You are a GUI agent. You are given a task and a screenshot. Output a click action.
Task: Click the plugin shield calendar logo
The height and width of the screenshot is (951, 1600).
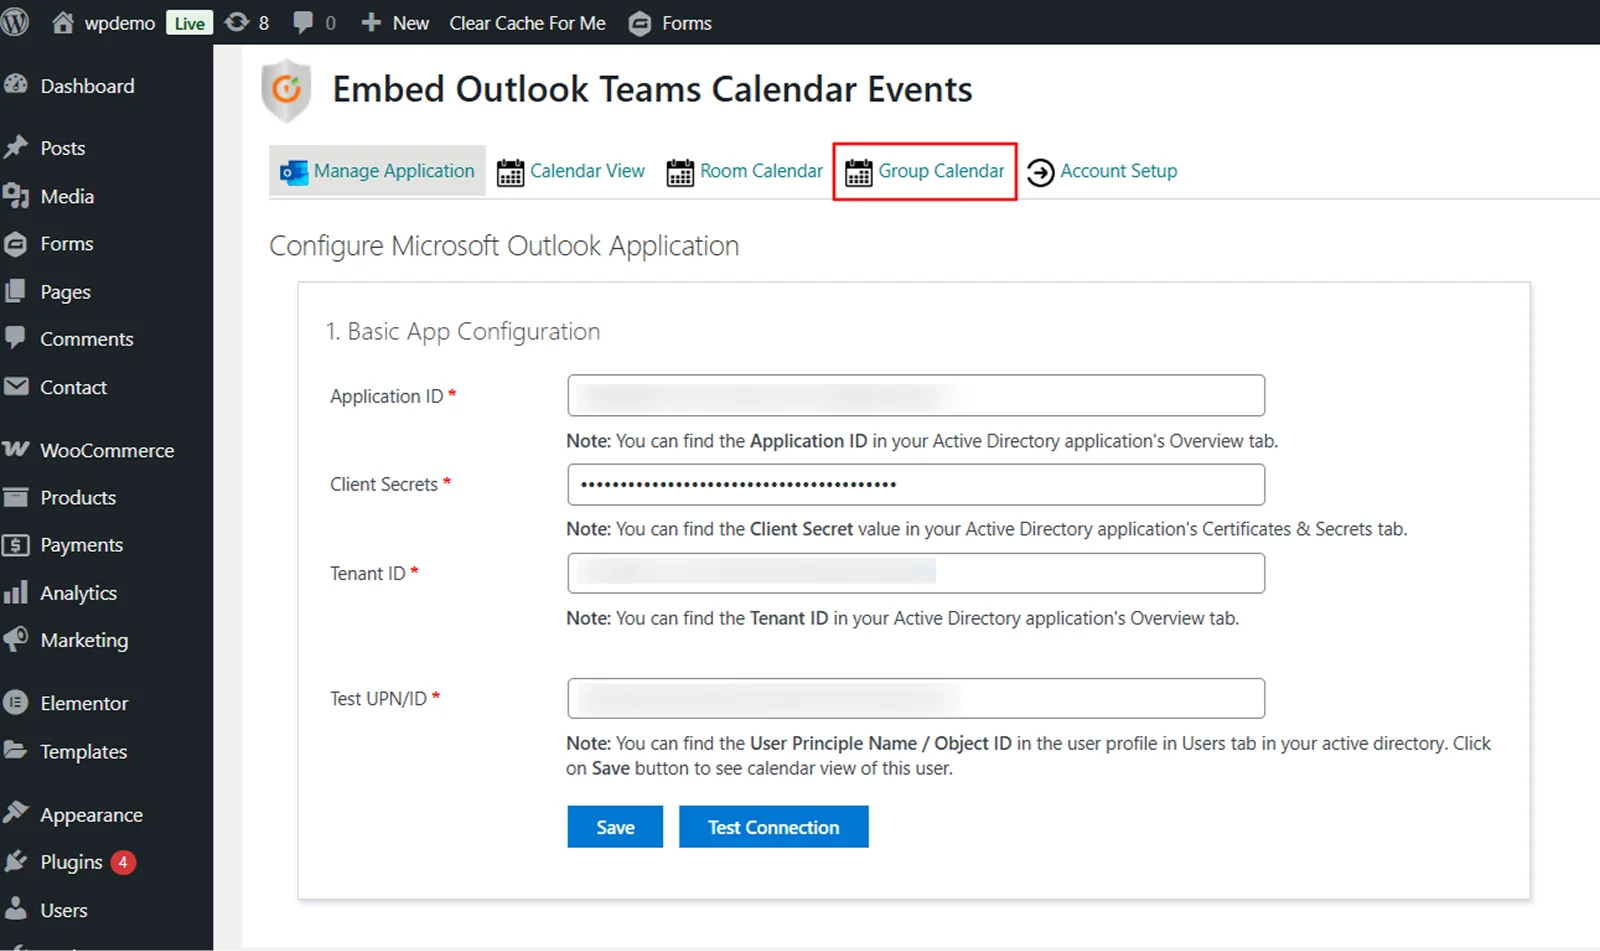coord(286,91)
